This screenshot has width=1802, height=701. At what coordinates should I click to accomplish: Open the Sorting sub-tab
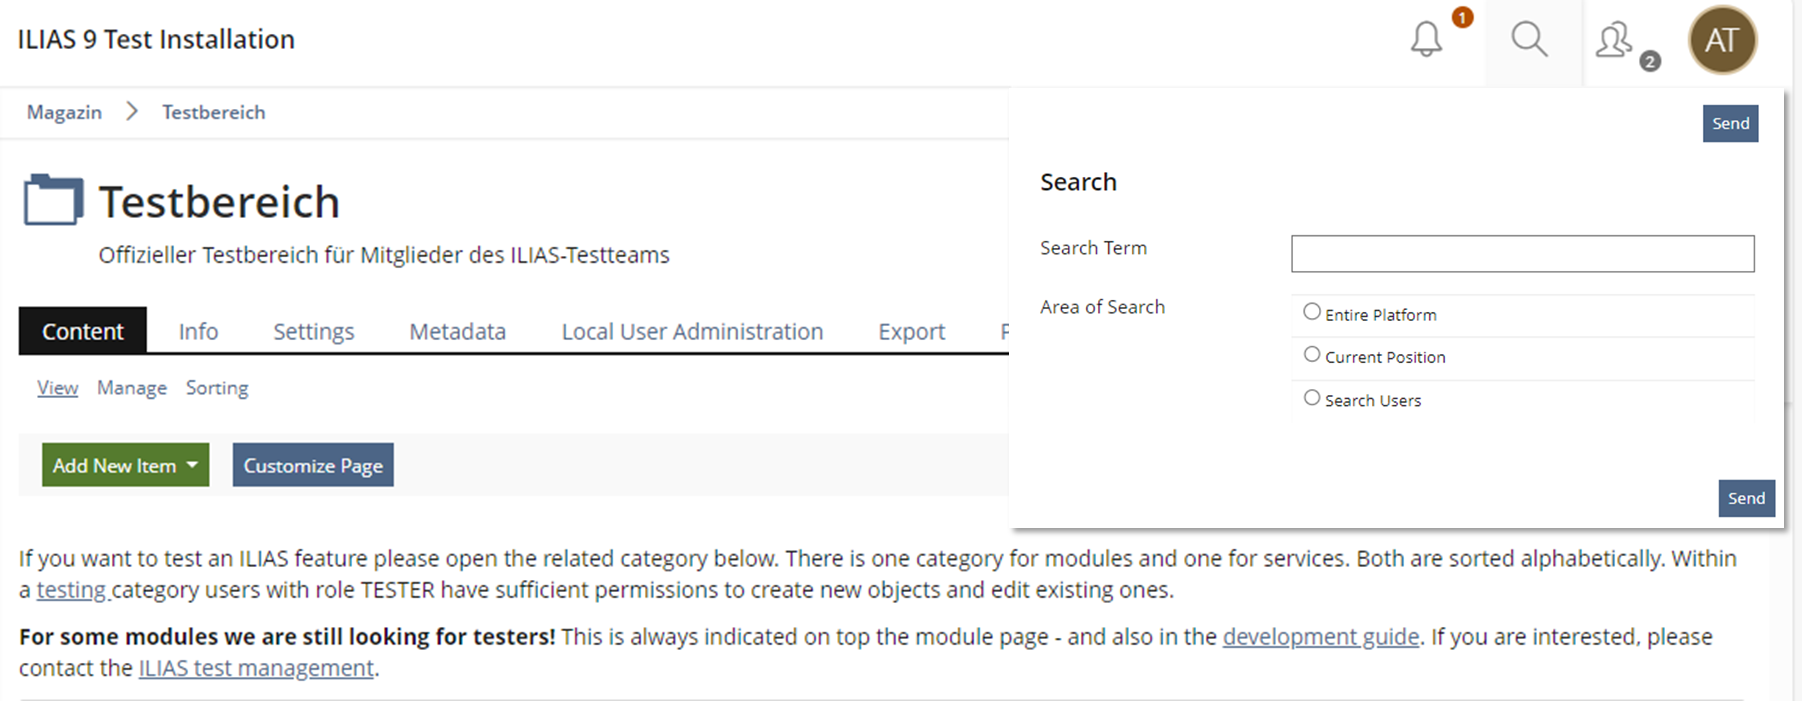pos(217,388)
